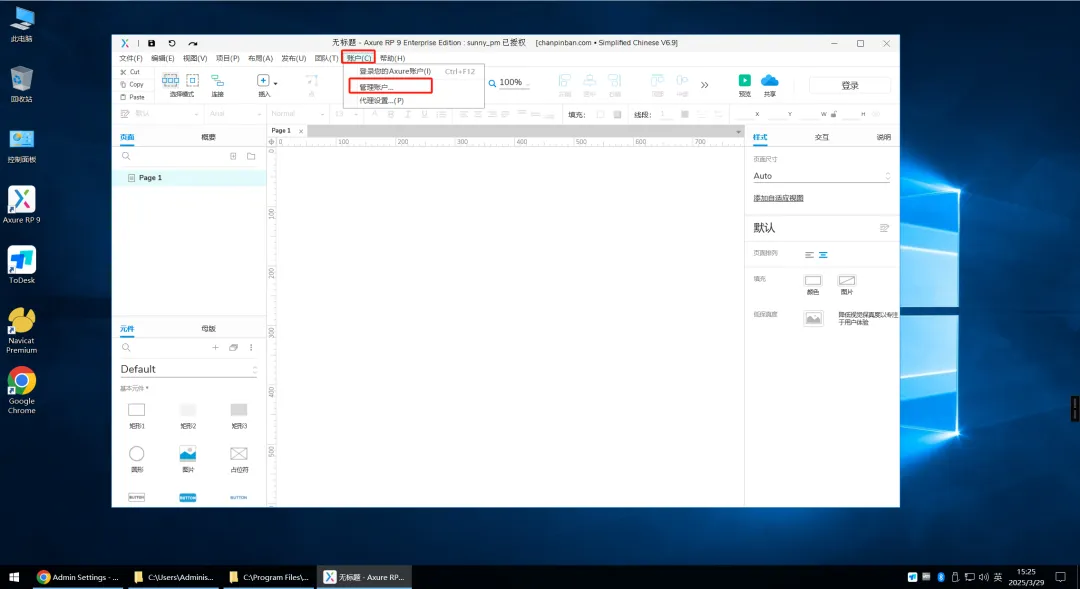Open the 发布(U) menu
1080x589 pixels.
[x=293, y=59]
